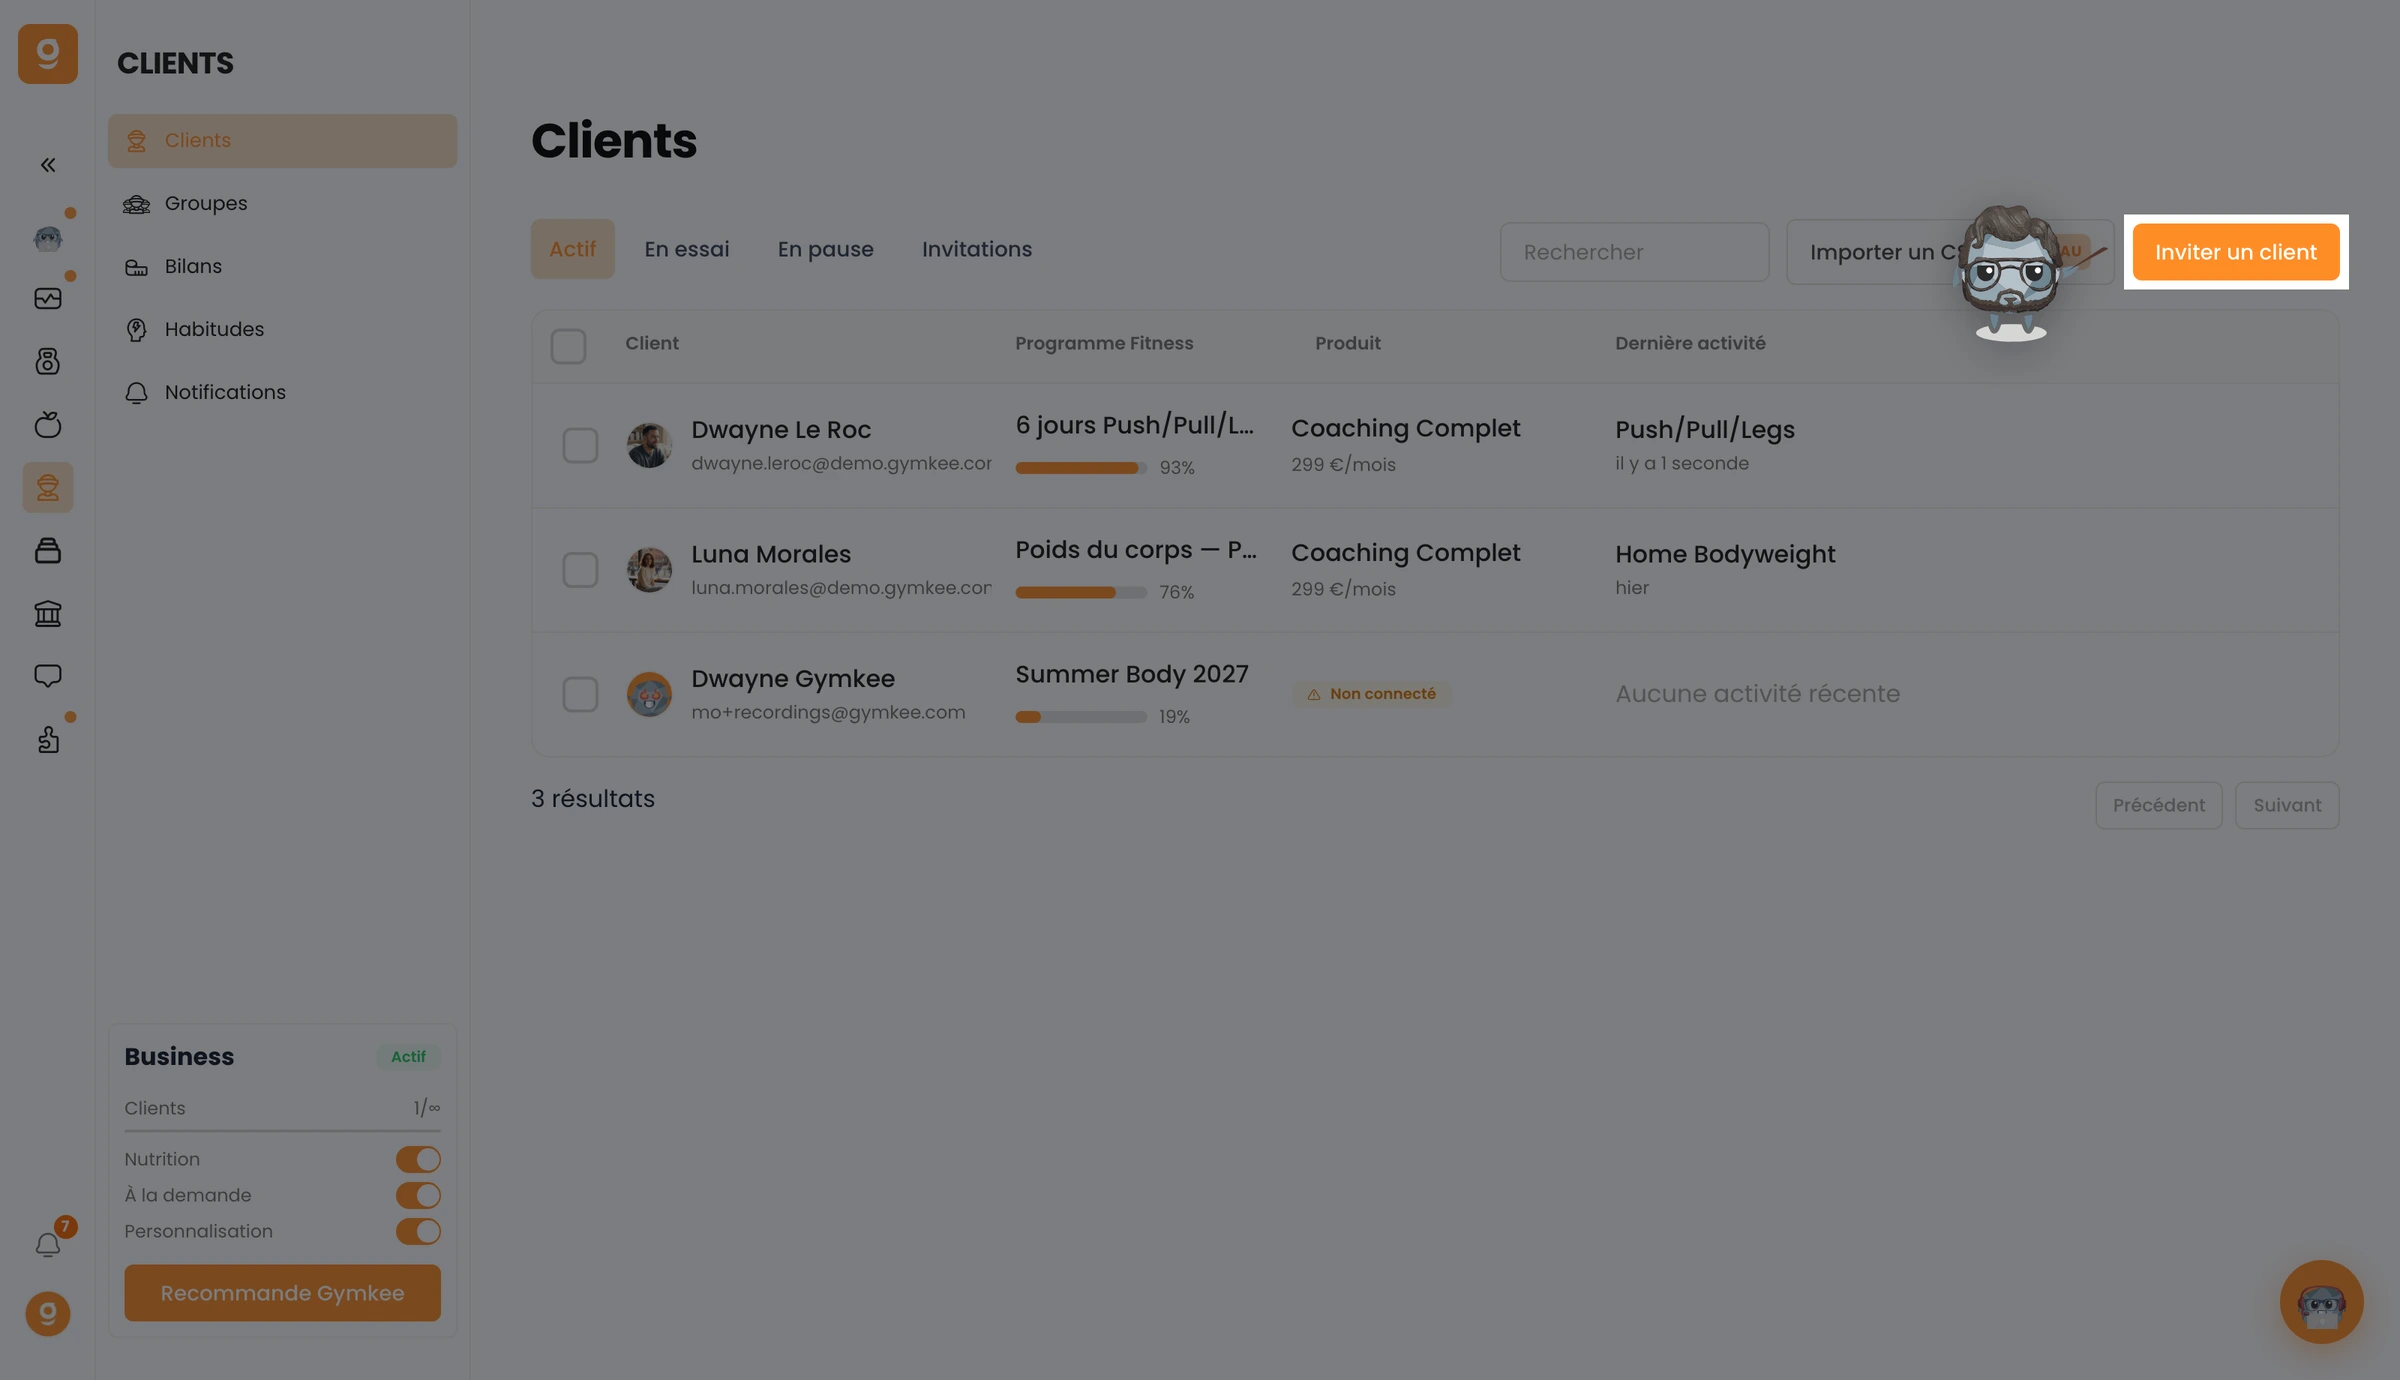This screenshot has width=2400, height=1380.
Task: Open the products box icon in rail
Action: pyautogui.click(x=48, y=550)
